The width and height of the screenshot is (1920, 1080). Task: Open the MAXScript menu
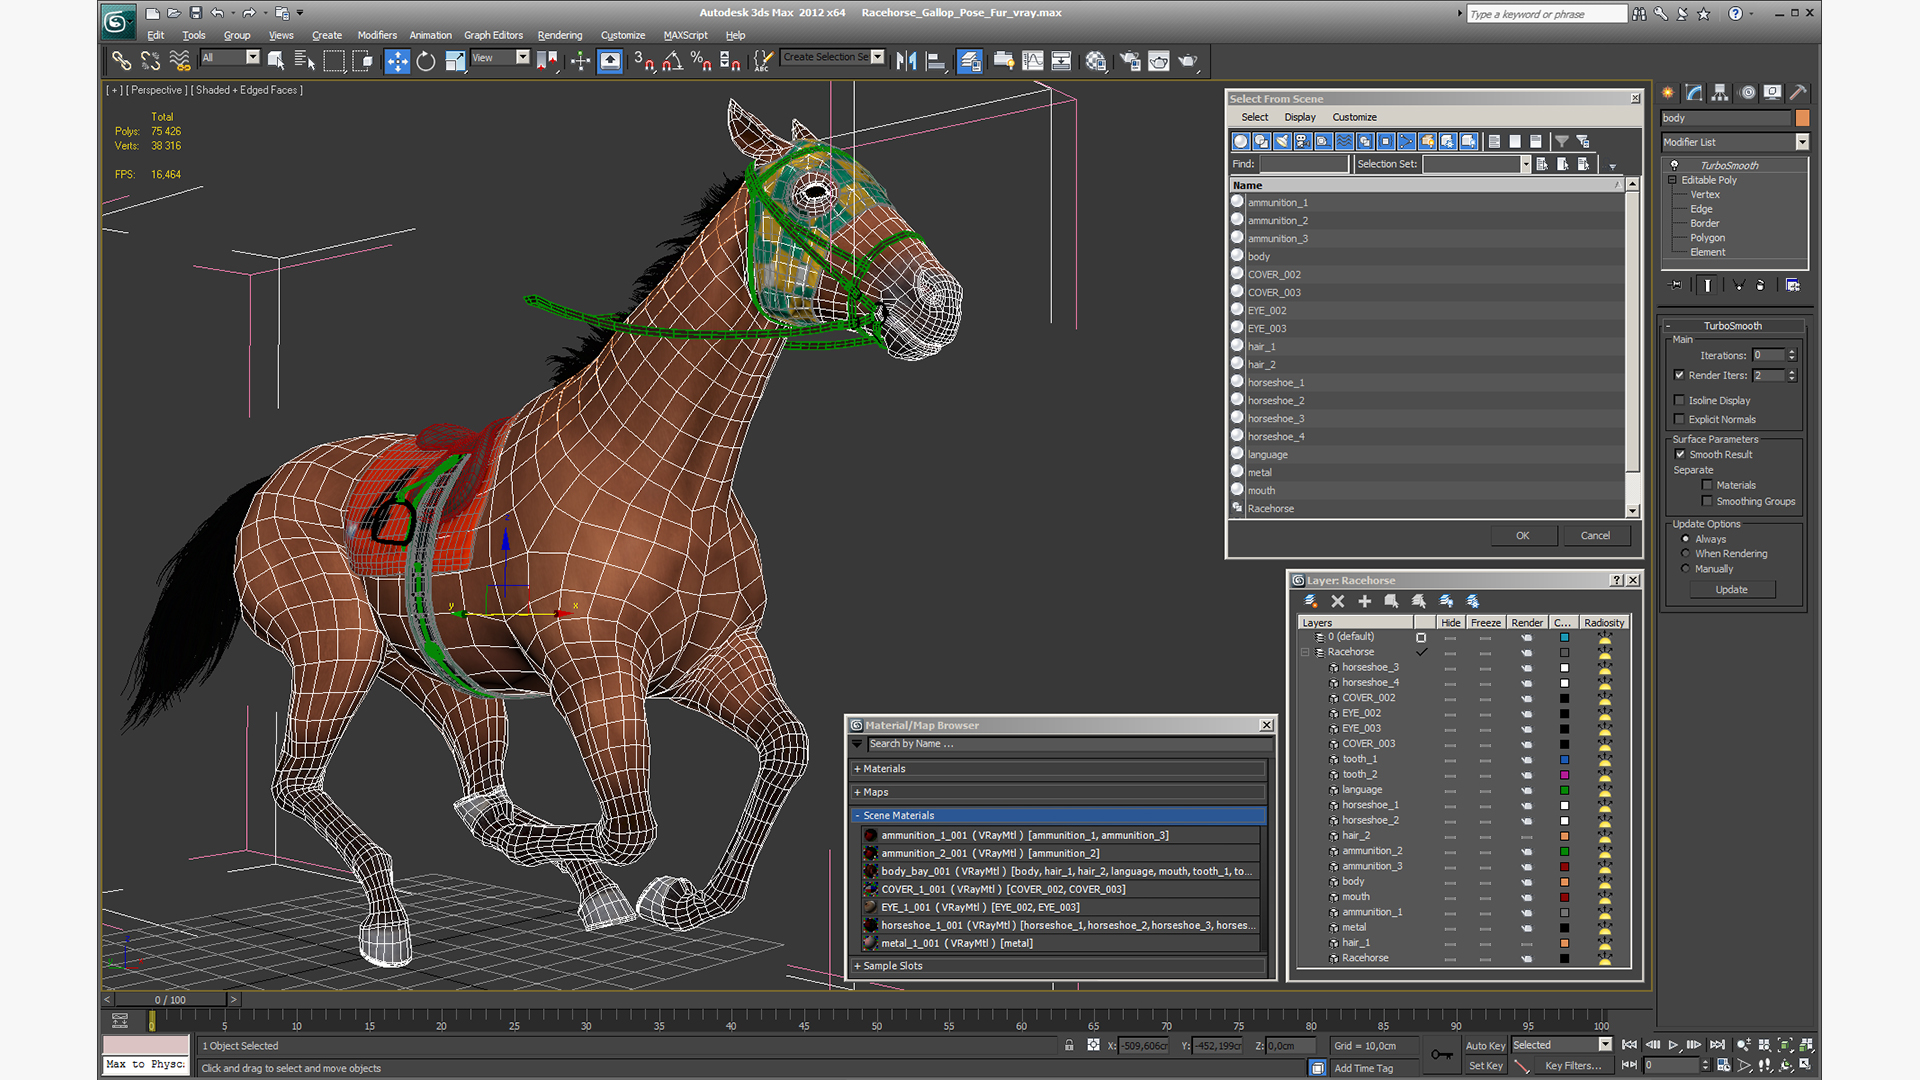coord(685,35)
